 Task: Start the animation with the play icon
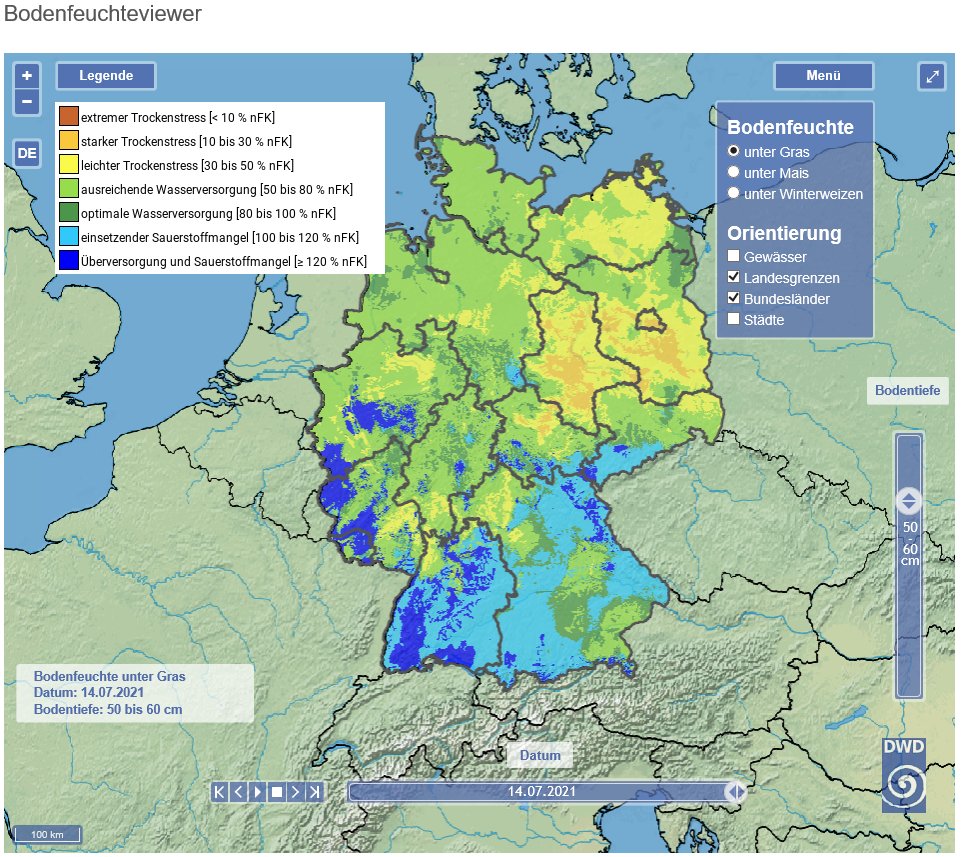pyautogui.click(x=257, y=790)
